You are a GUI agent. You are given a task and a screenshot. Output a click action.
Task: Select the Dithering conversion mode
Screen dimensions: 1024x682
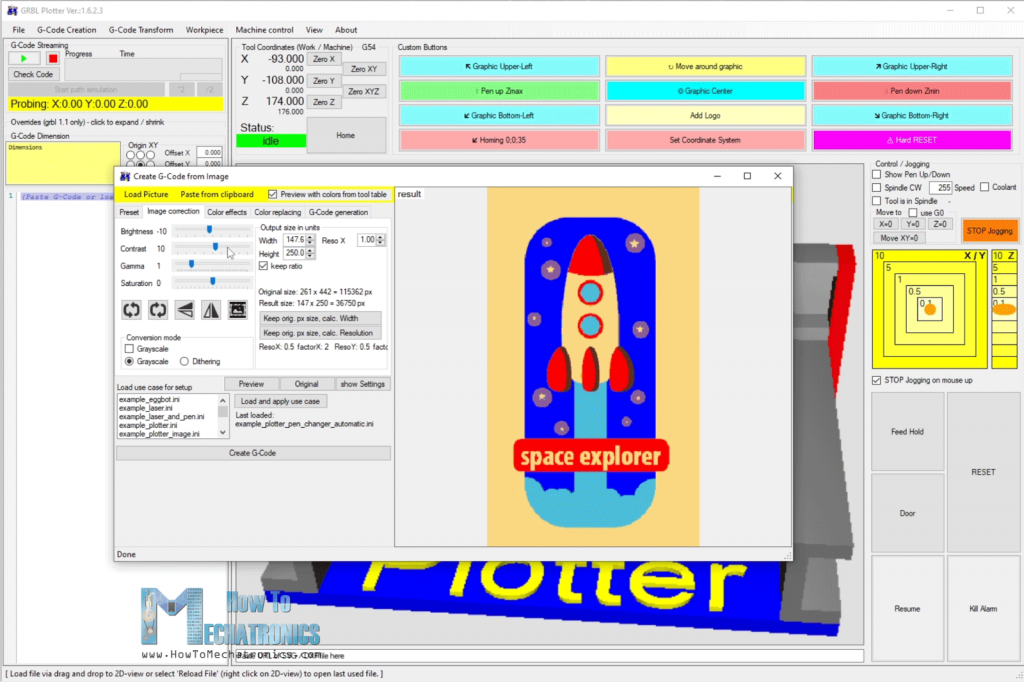click(184, 361)
